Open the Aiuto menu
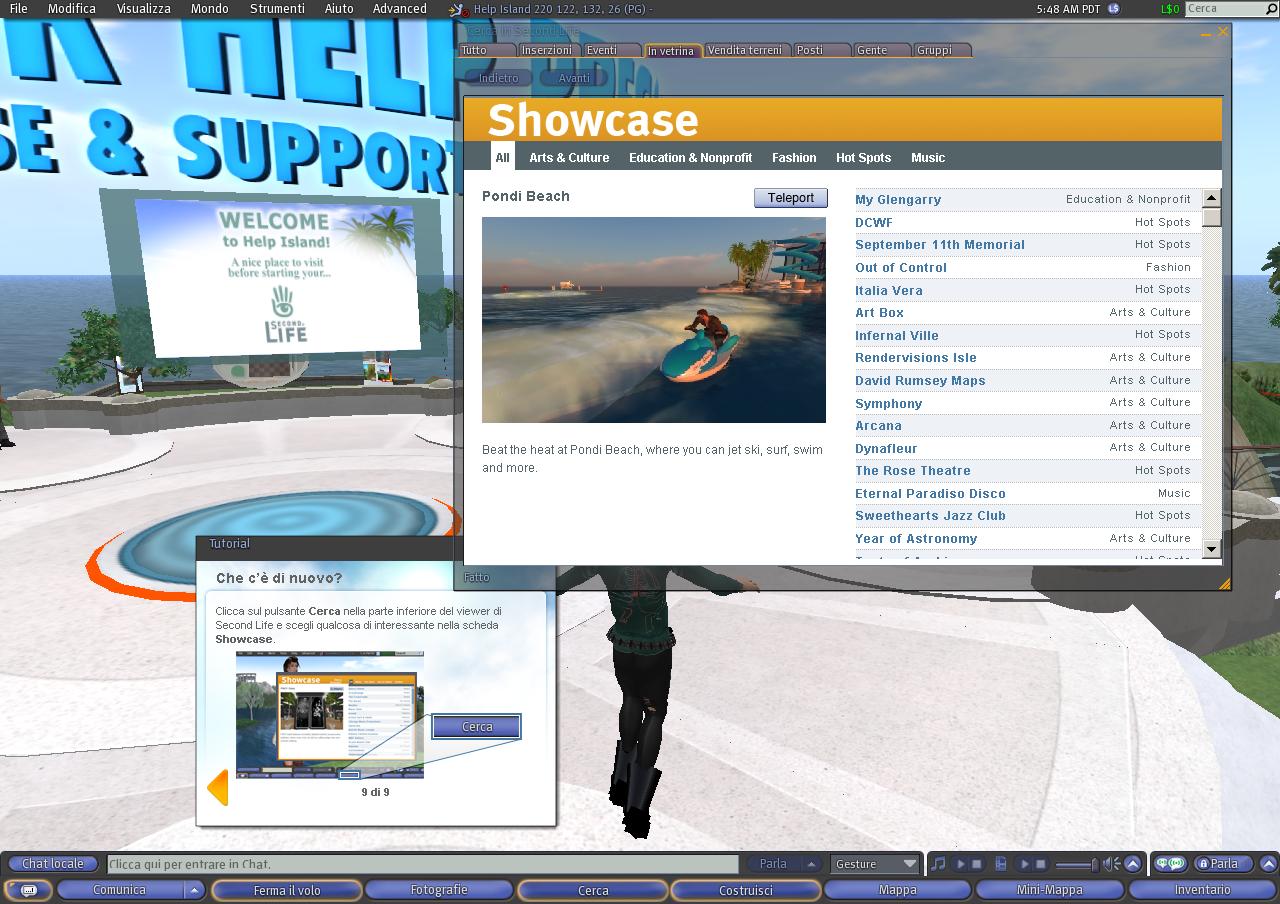The width and height of the screenshot is (1280, 904). (x=339, y=9)
